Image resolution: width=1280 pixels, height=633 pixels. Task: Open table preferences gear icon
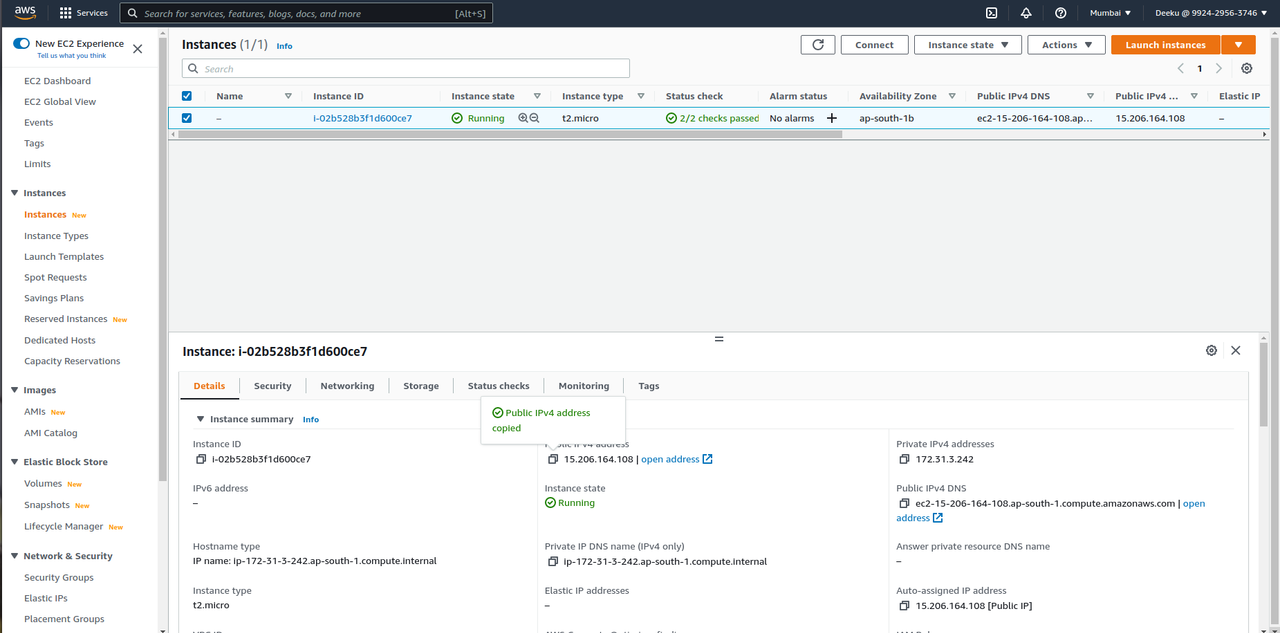pyautogui.click(x=1246, y=69)
